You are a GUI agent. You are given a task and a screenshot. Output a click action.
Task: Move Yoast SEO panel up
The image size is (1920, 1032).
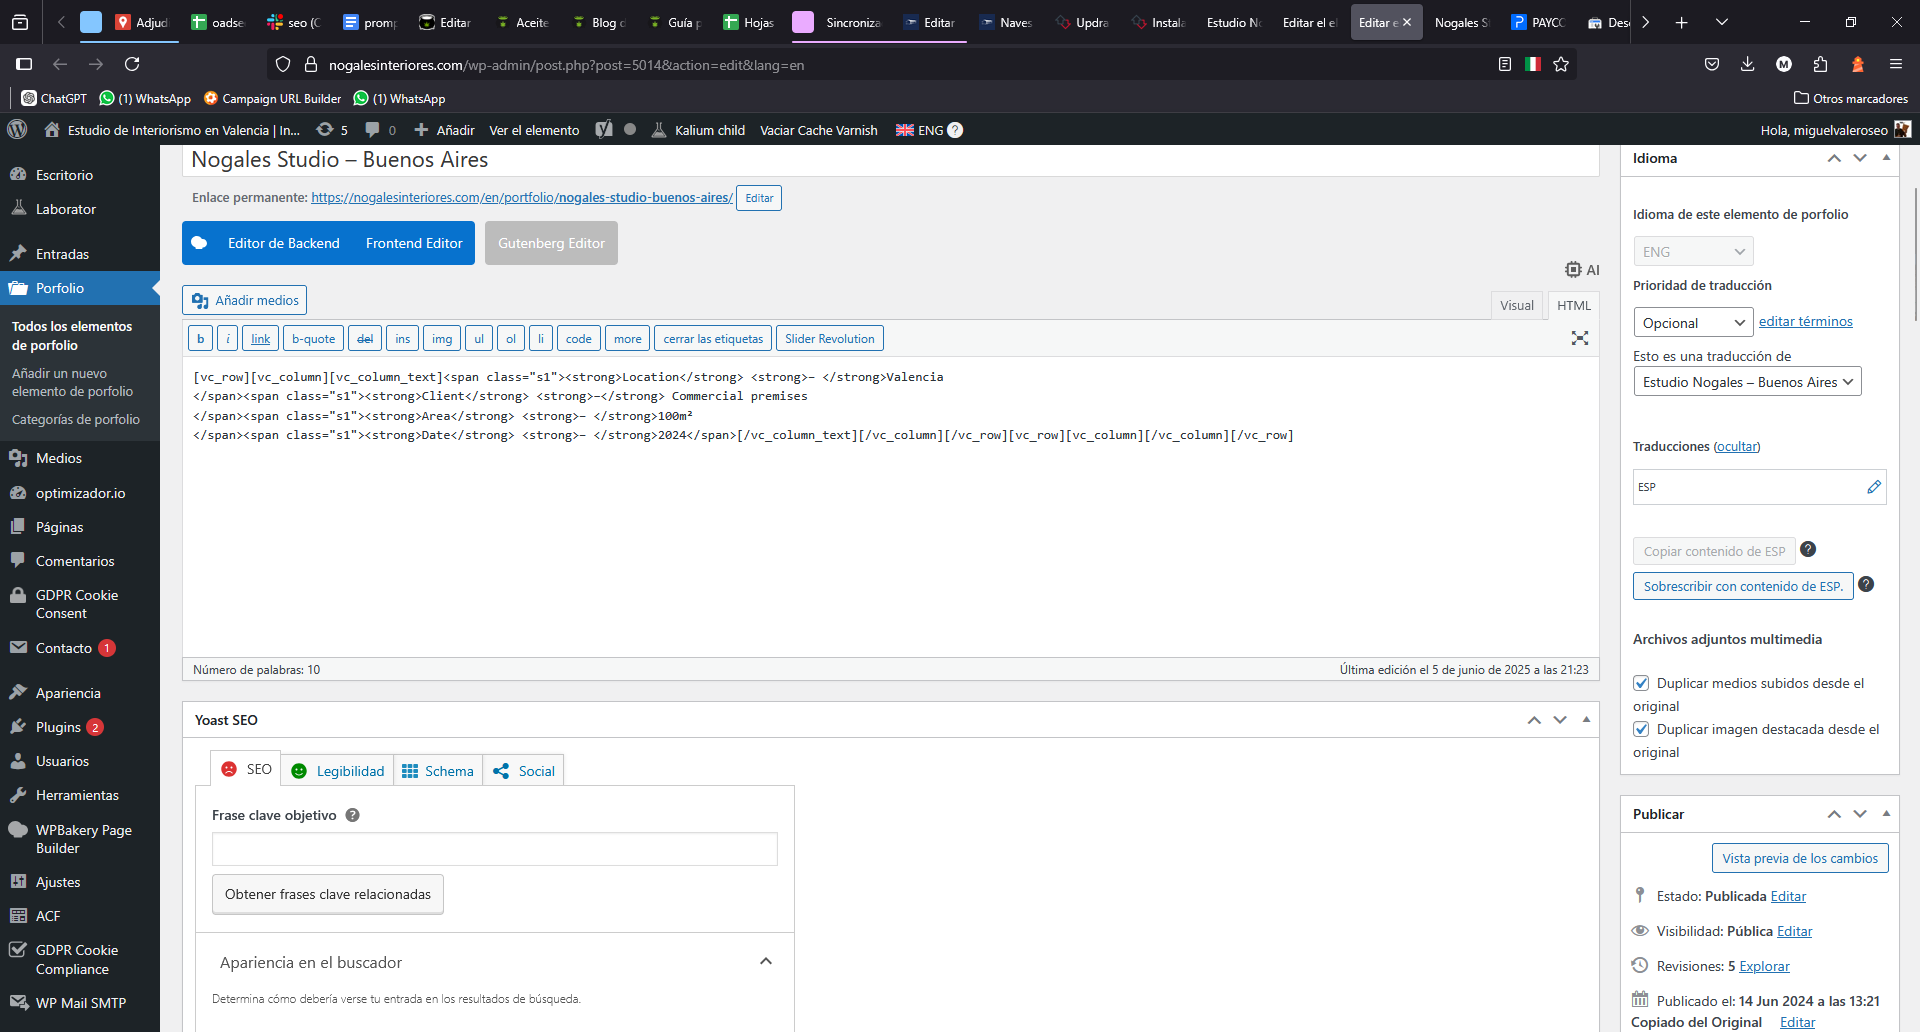click(1534, 720)
